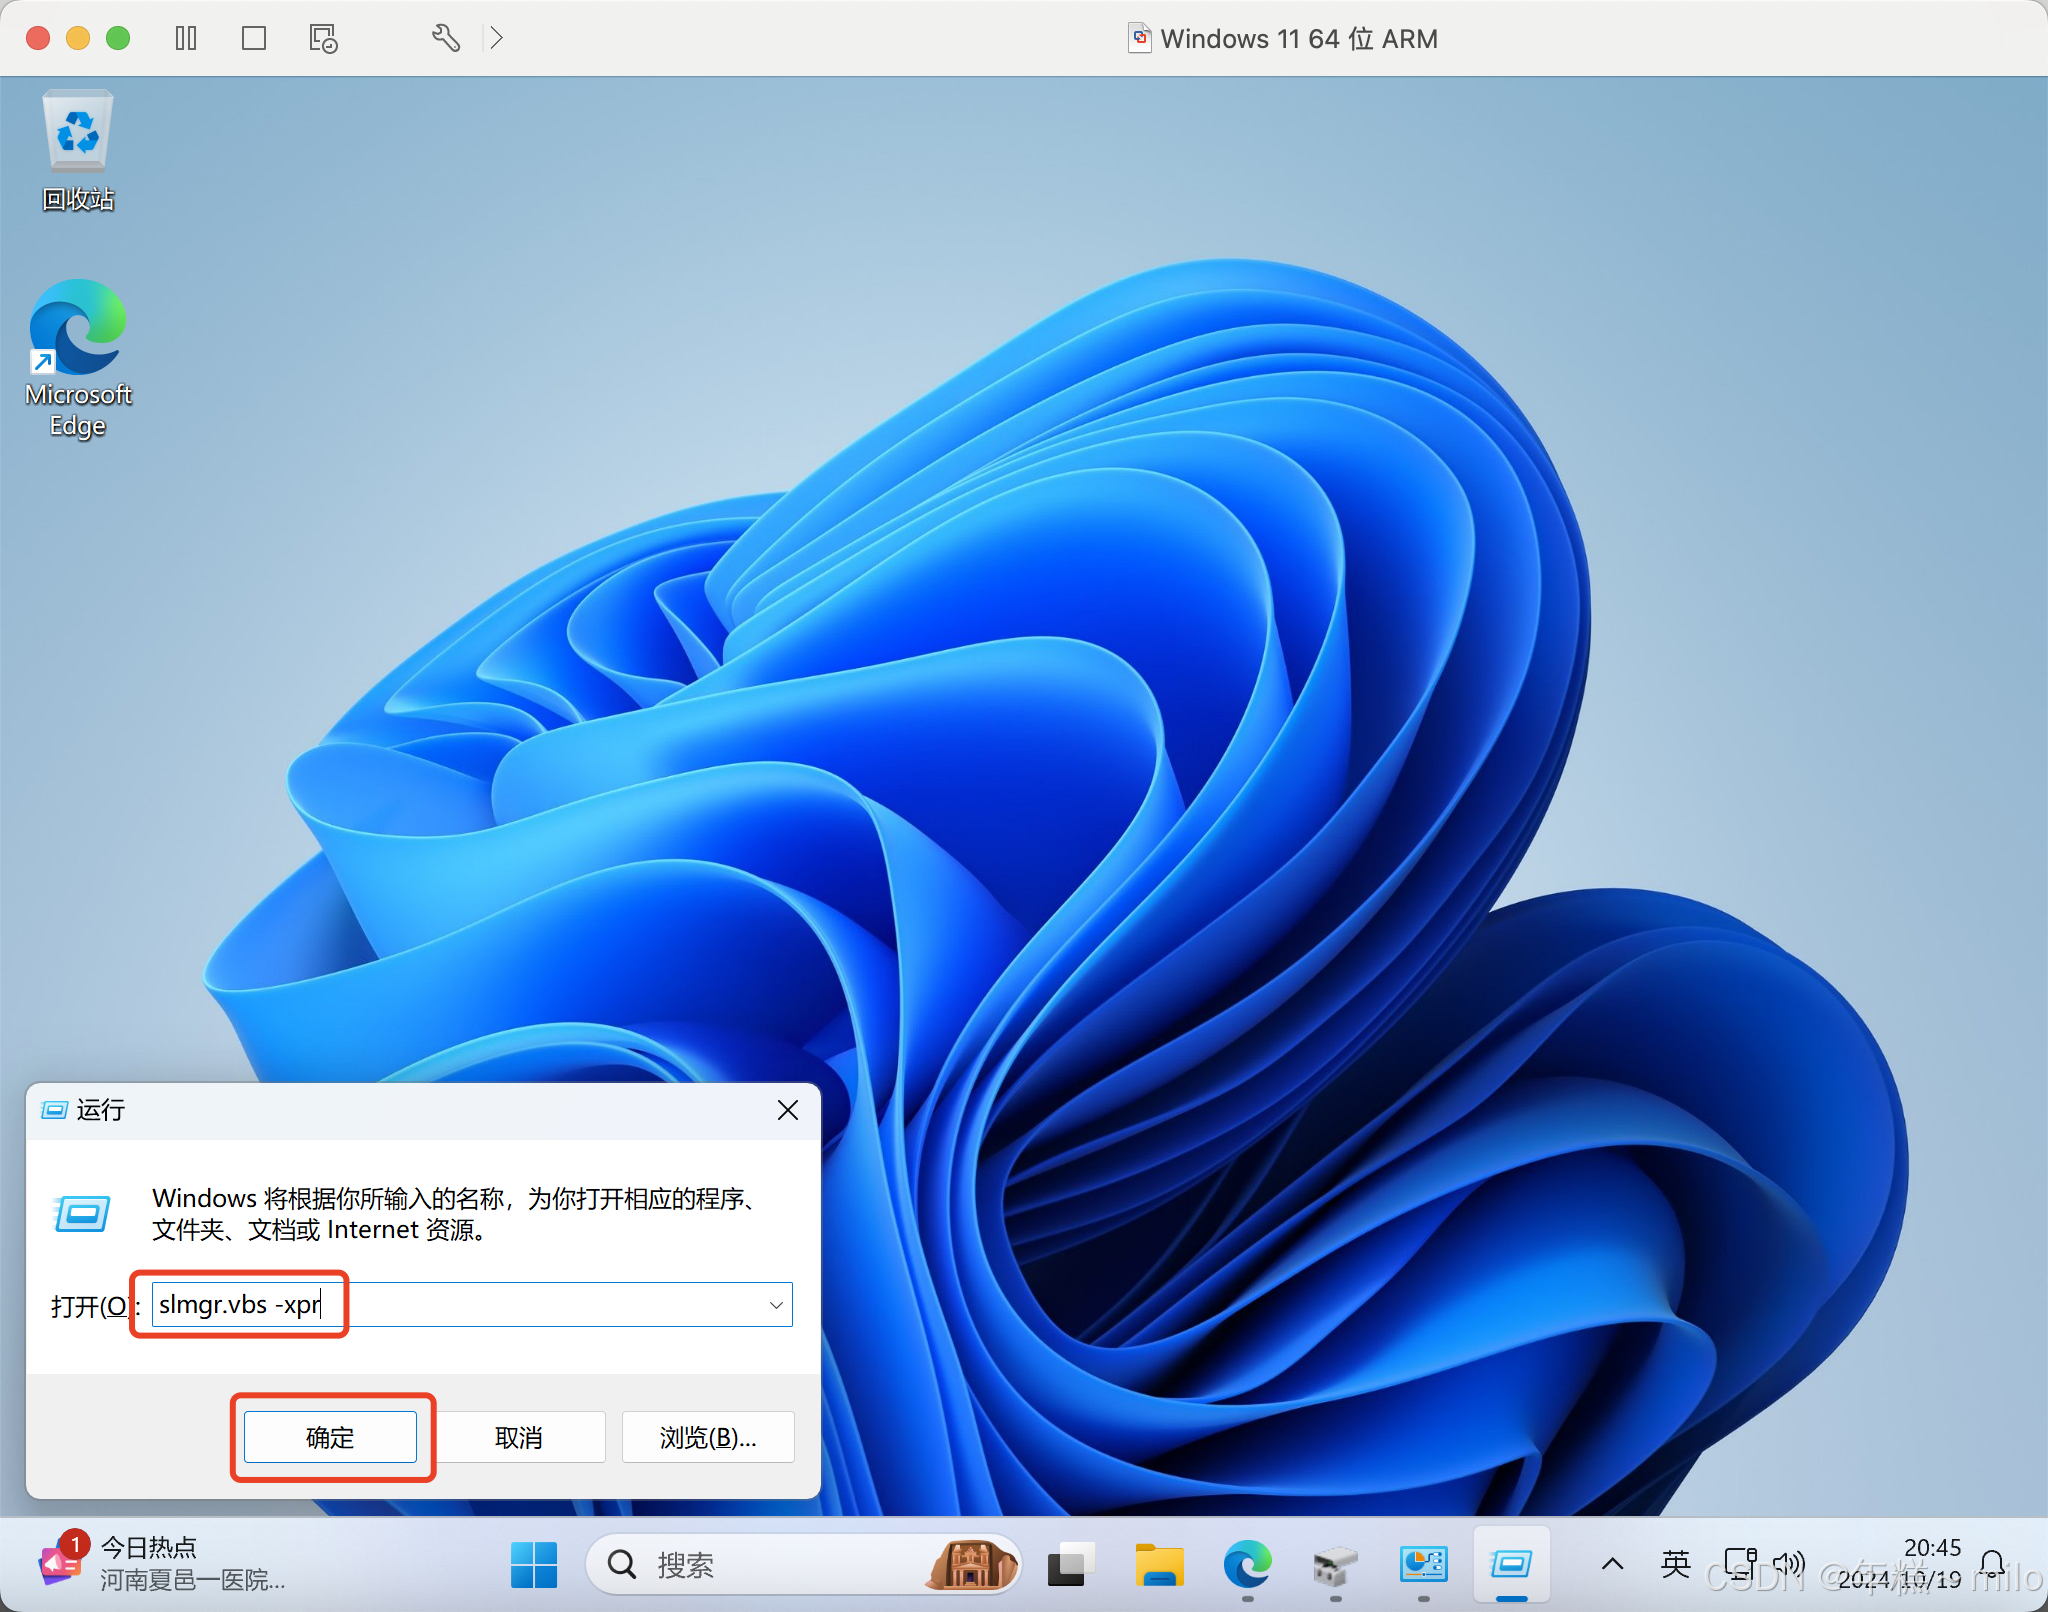Open Task View in taskbar
The height and width of the screenshot is (1612, 2048).
point(1070,1564)
